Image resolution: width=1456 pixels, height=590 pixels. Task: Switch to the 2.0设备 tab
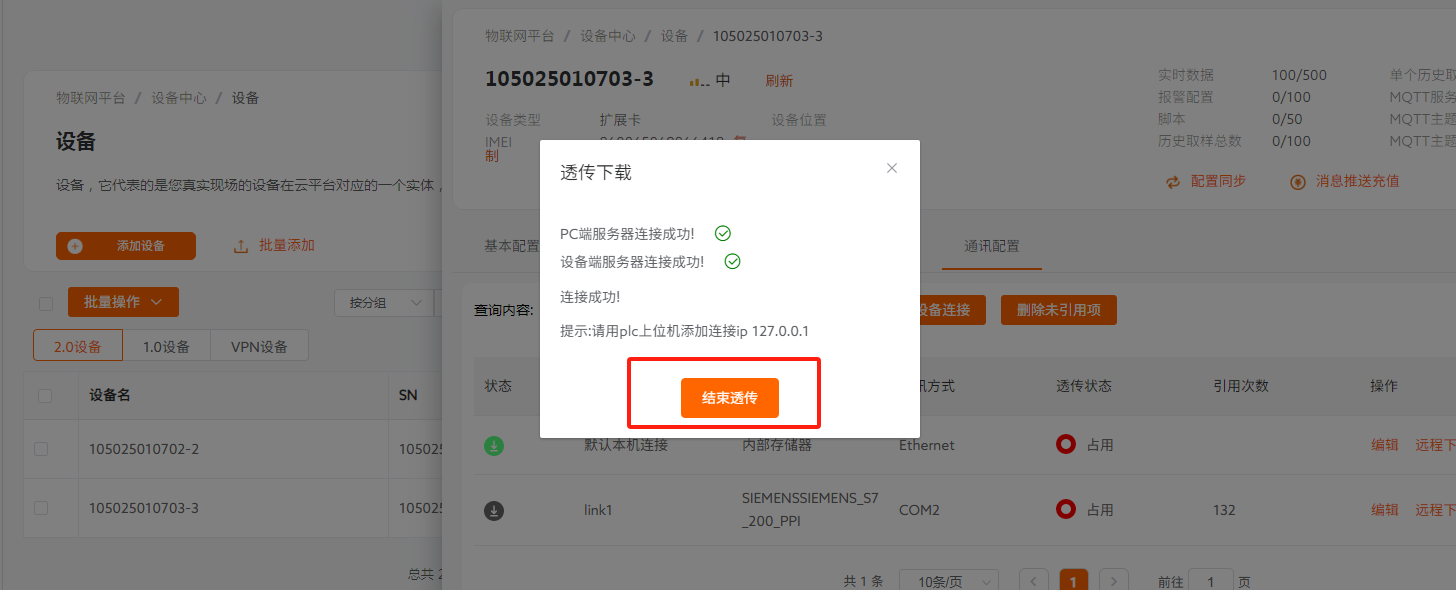coord(78,346)
